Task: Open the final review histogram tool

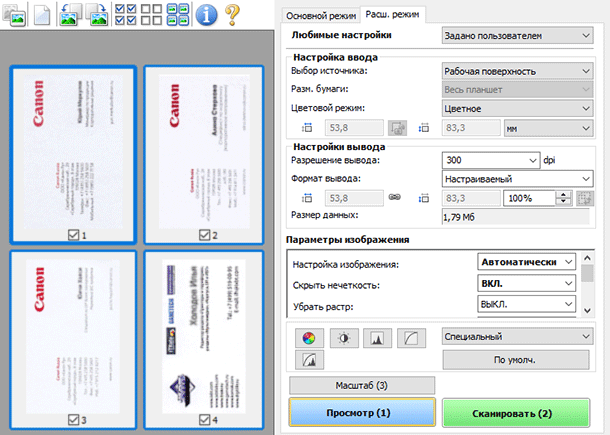Action: (309, 360)
